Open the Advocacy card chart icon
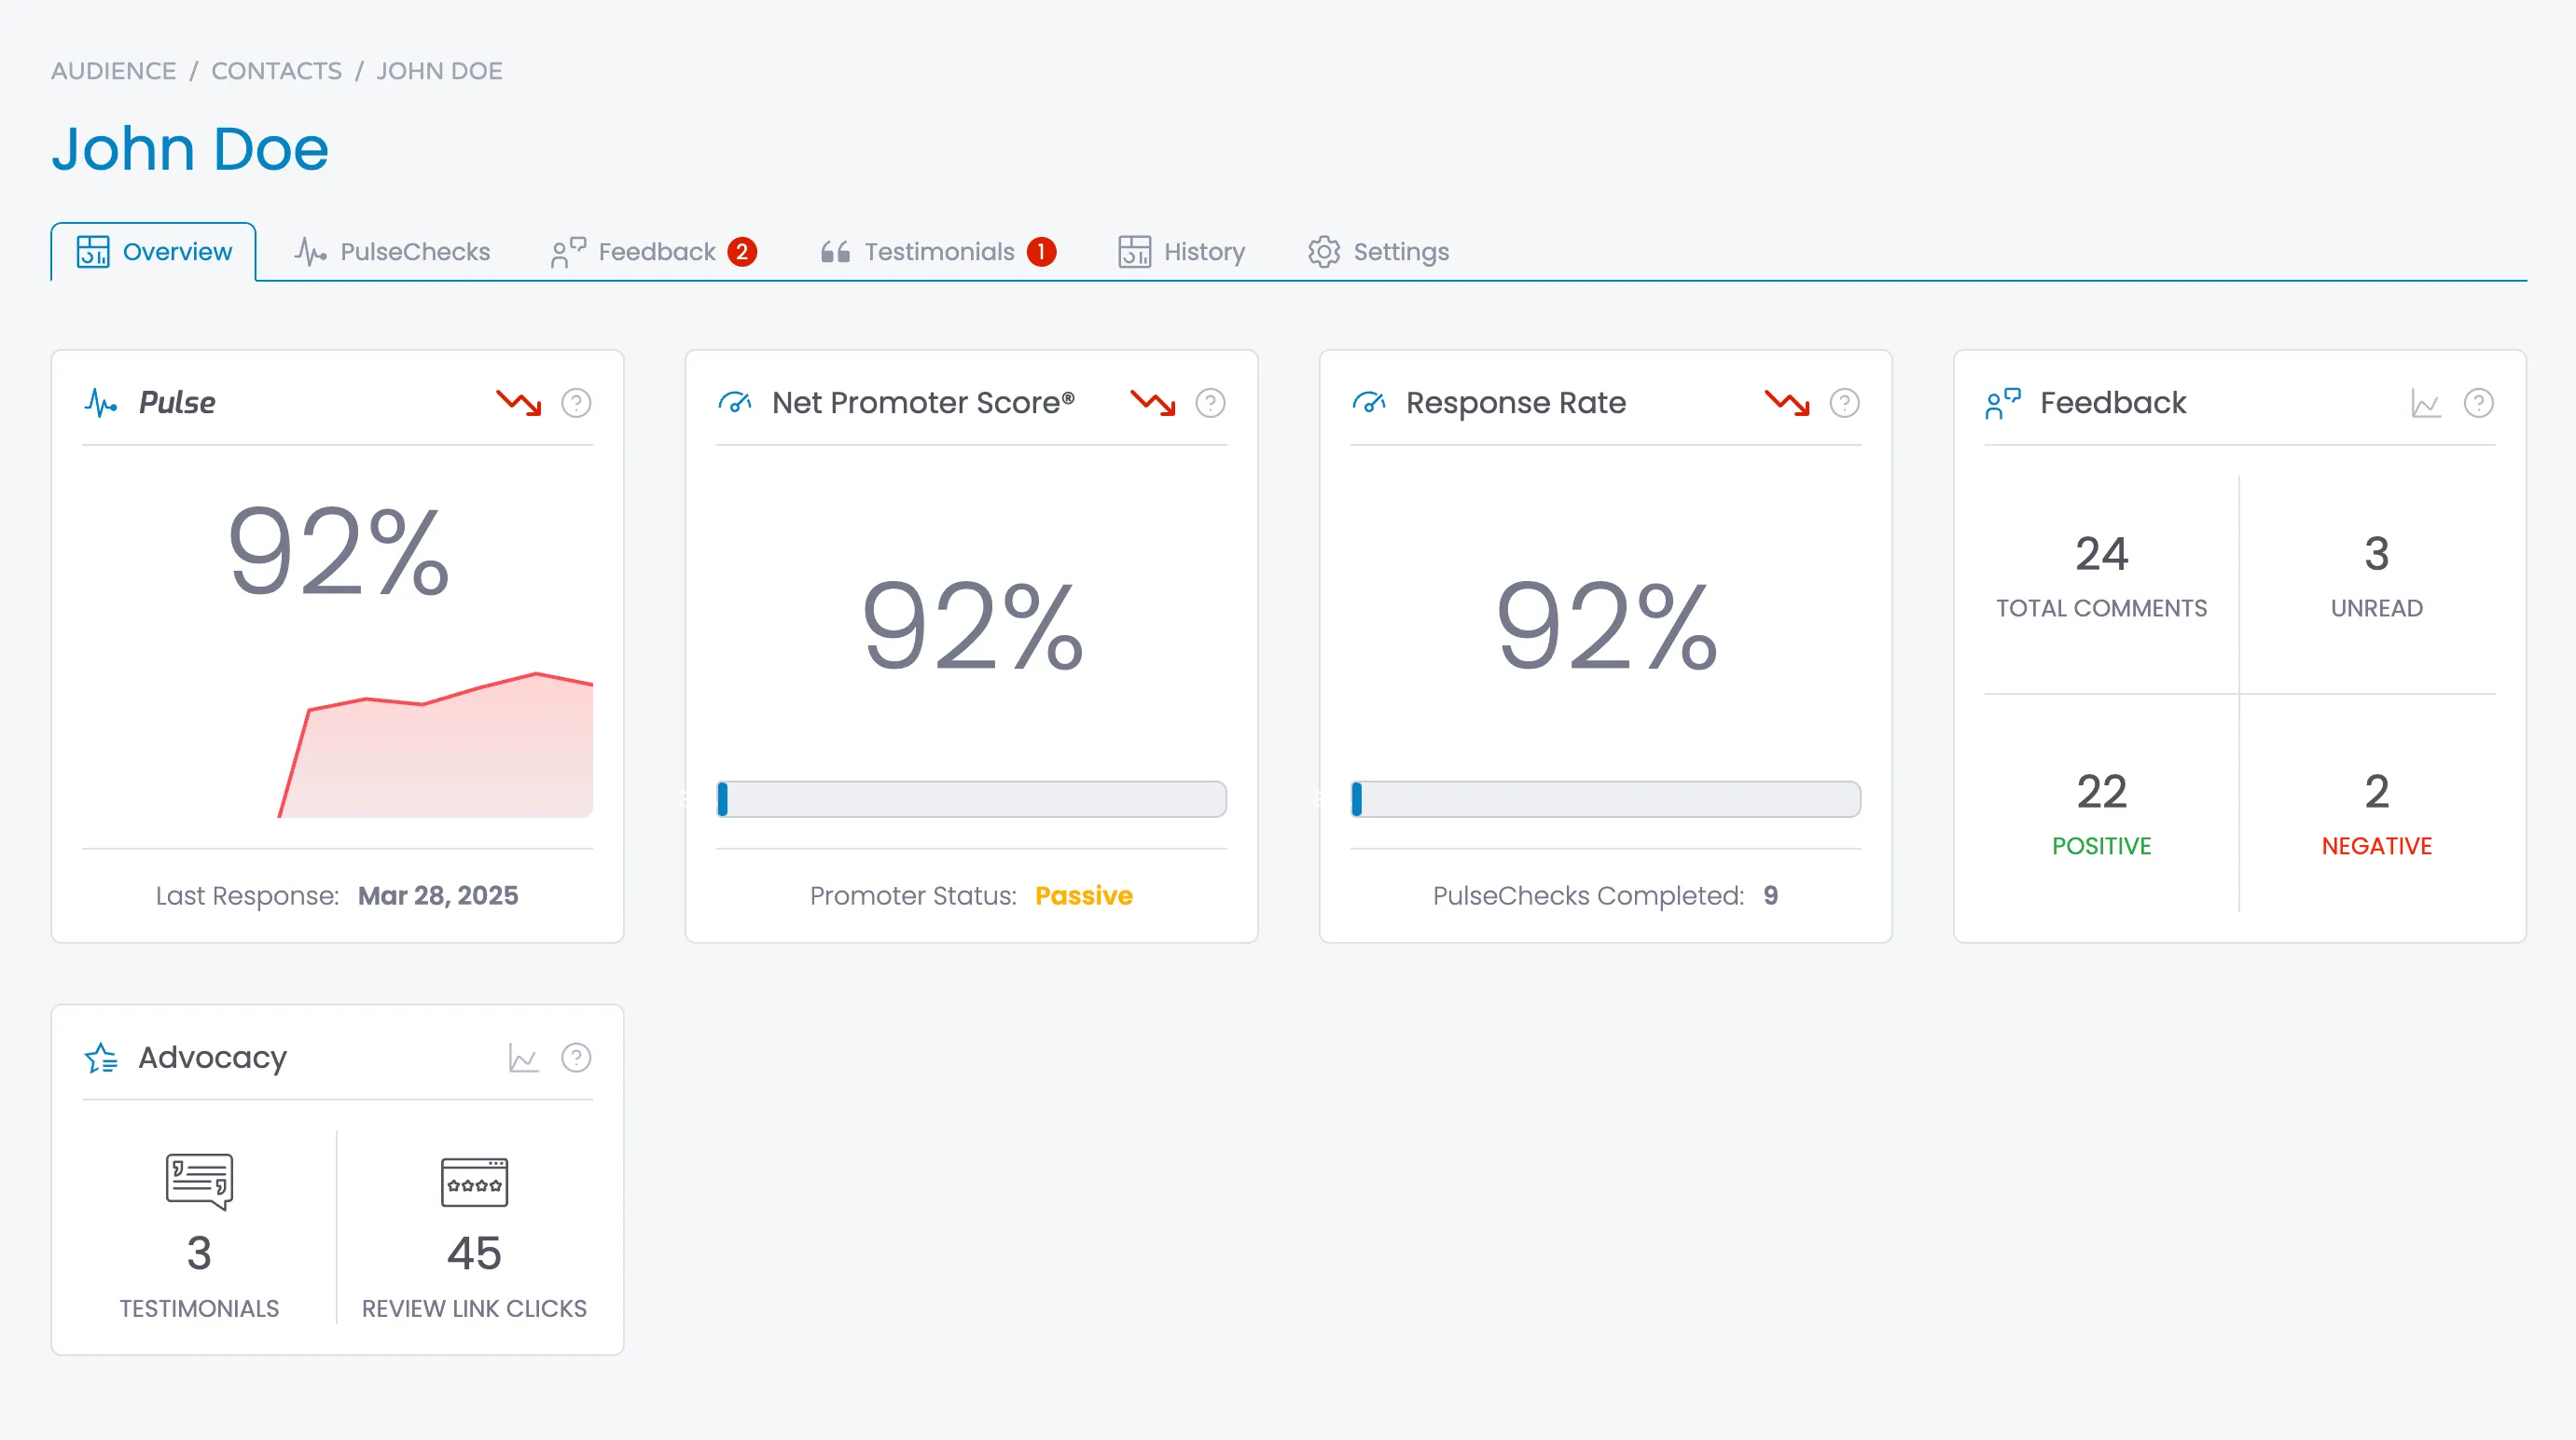 [523, 1058]
